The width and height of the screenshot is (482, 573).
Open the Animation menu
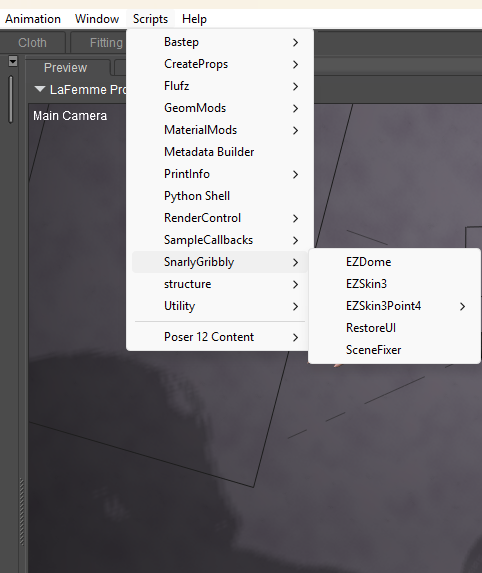click(x=33, y=19)
